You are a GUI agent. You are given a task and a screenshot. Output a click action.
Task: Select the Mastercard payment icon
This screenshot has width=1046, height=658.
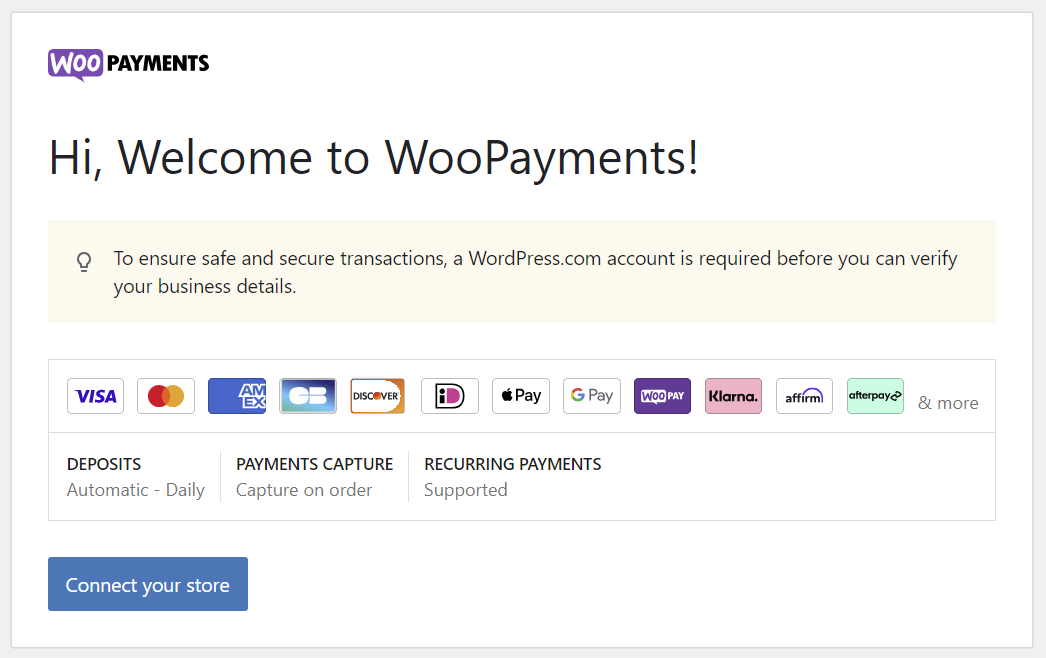pyautogui.click(x=165, y=396)
